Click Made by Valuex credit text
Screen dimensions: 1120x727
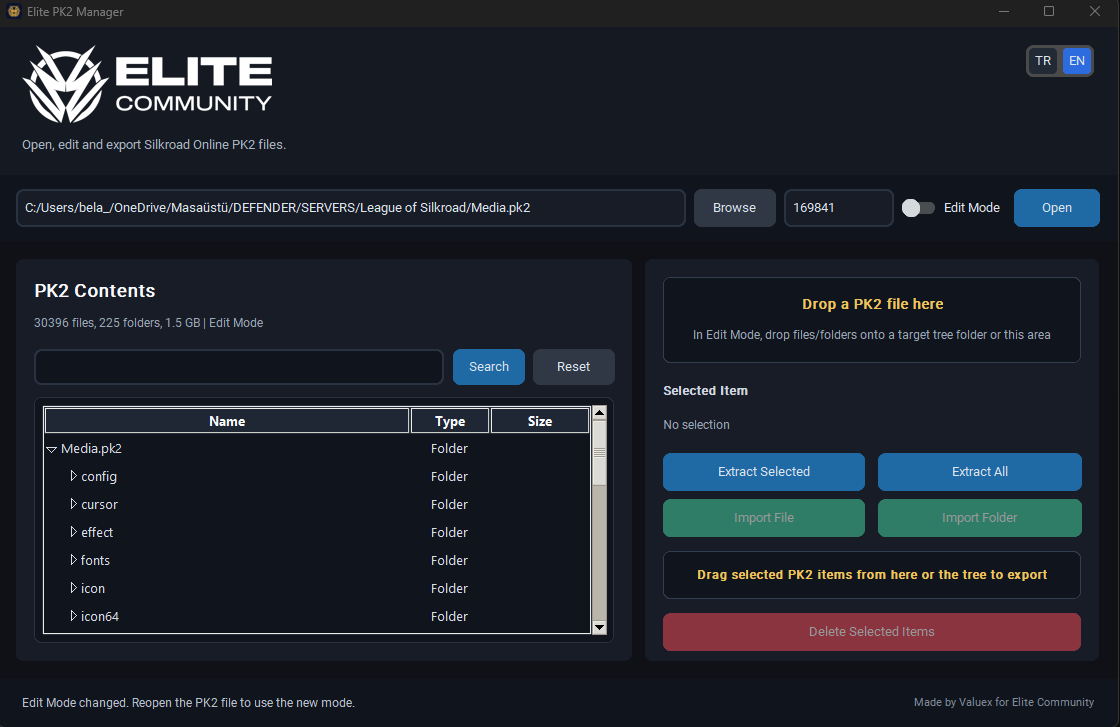[1004, 702]
